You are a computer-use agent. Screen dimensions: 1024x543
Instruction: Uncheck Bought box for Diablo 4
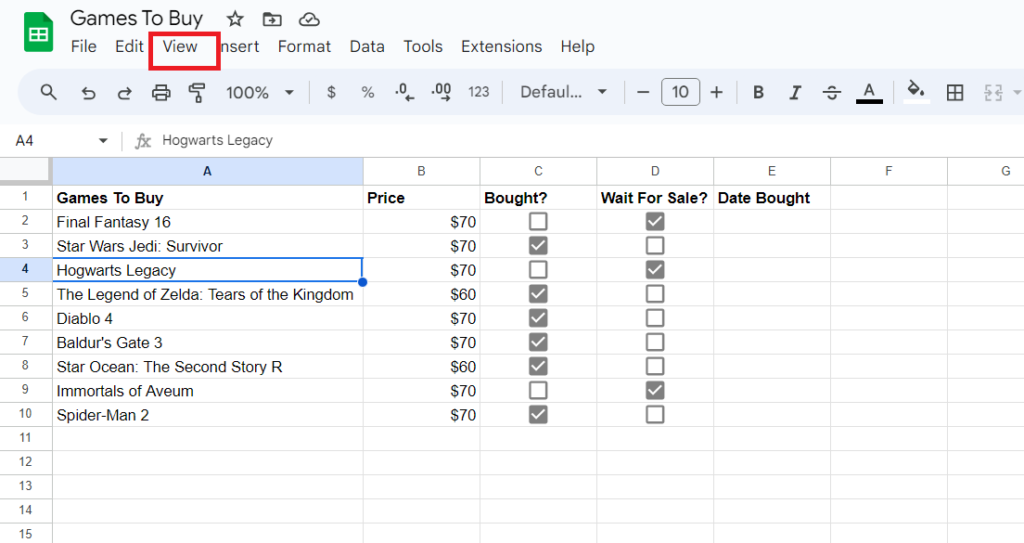click(538, 318)
